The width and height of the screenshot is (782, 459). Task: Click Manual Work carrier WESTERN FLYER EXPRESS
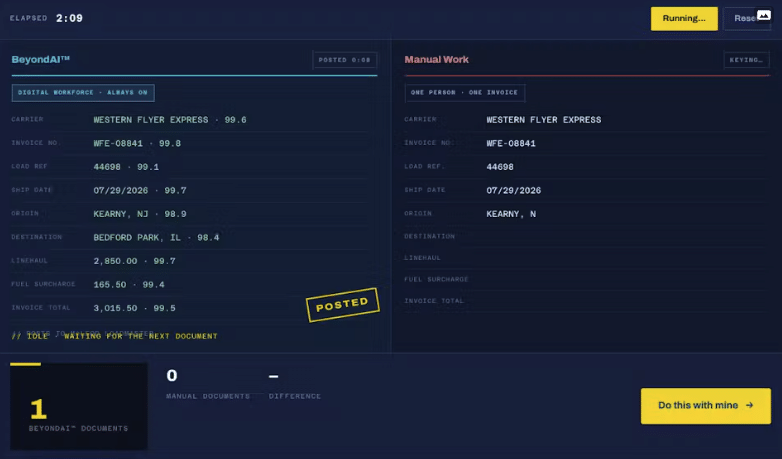(544, 120)
